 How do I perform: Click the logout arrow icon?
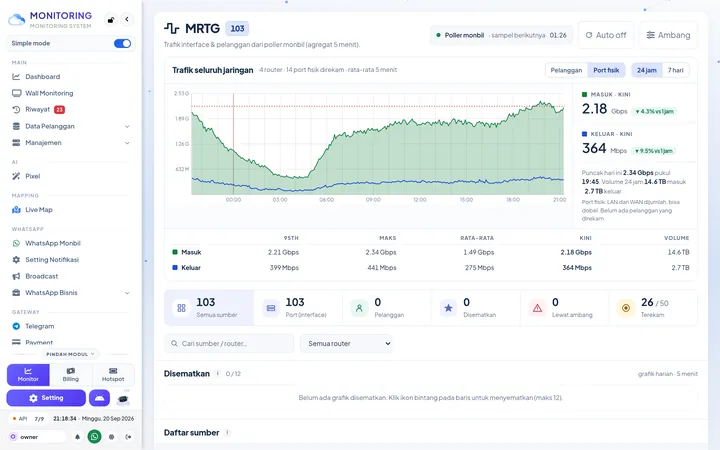coord(128,437)
